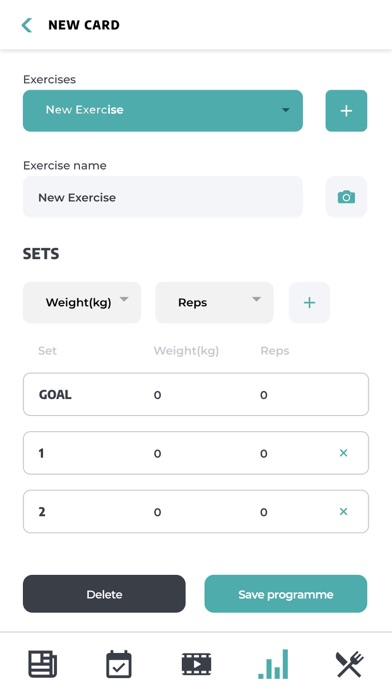Open the Weight(kg) dropdown

pyautogui.click(x=82, y=302)
